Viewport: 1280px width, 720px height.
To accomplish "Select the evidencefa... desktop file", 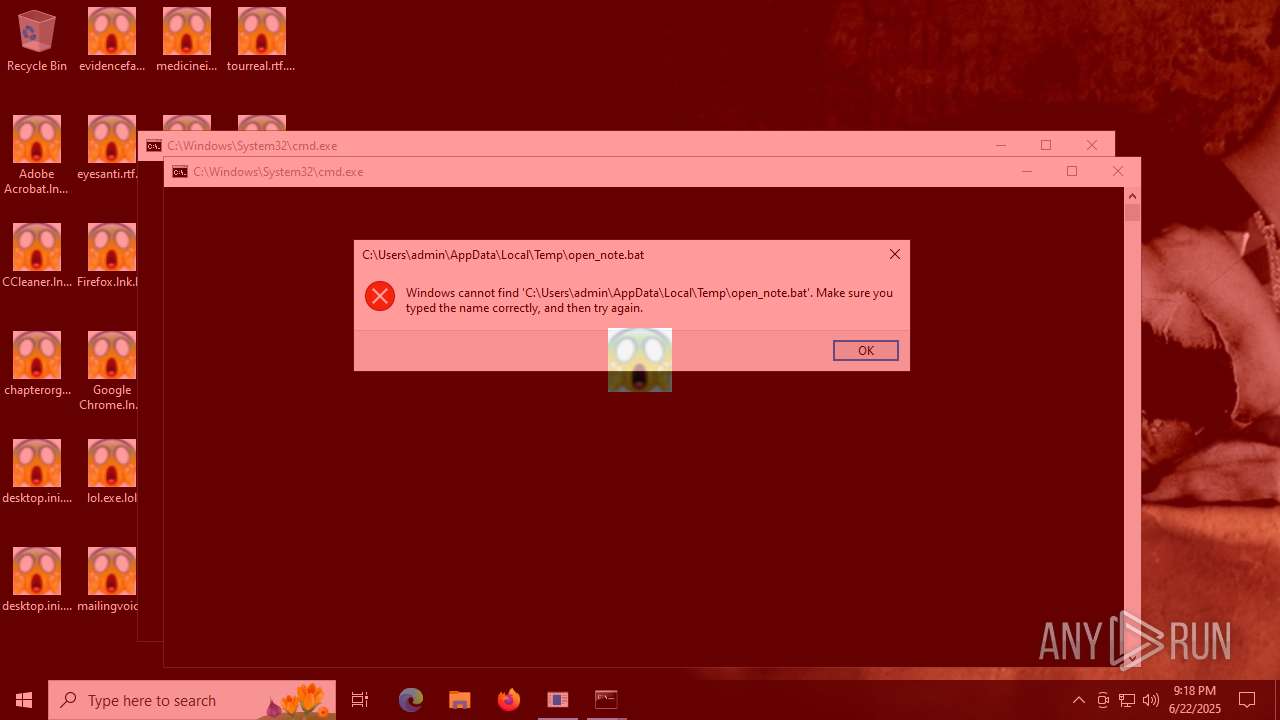I will (x=112, y=41).
